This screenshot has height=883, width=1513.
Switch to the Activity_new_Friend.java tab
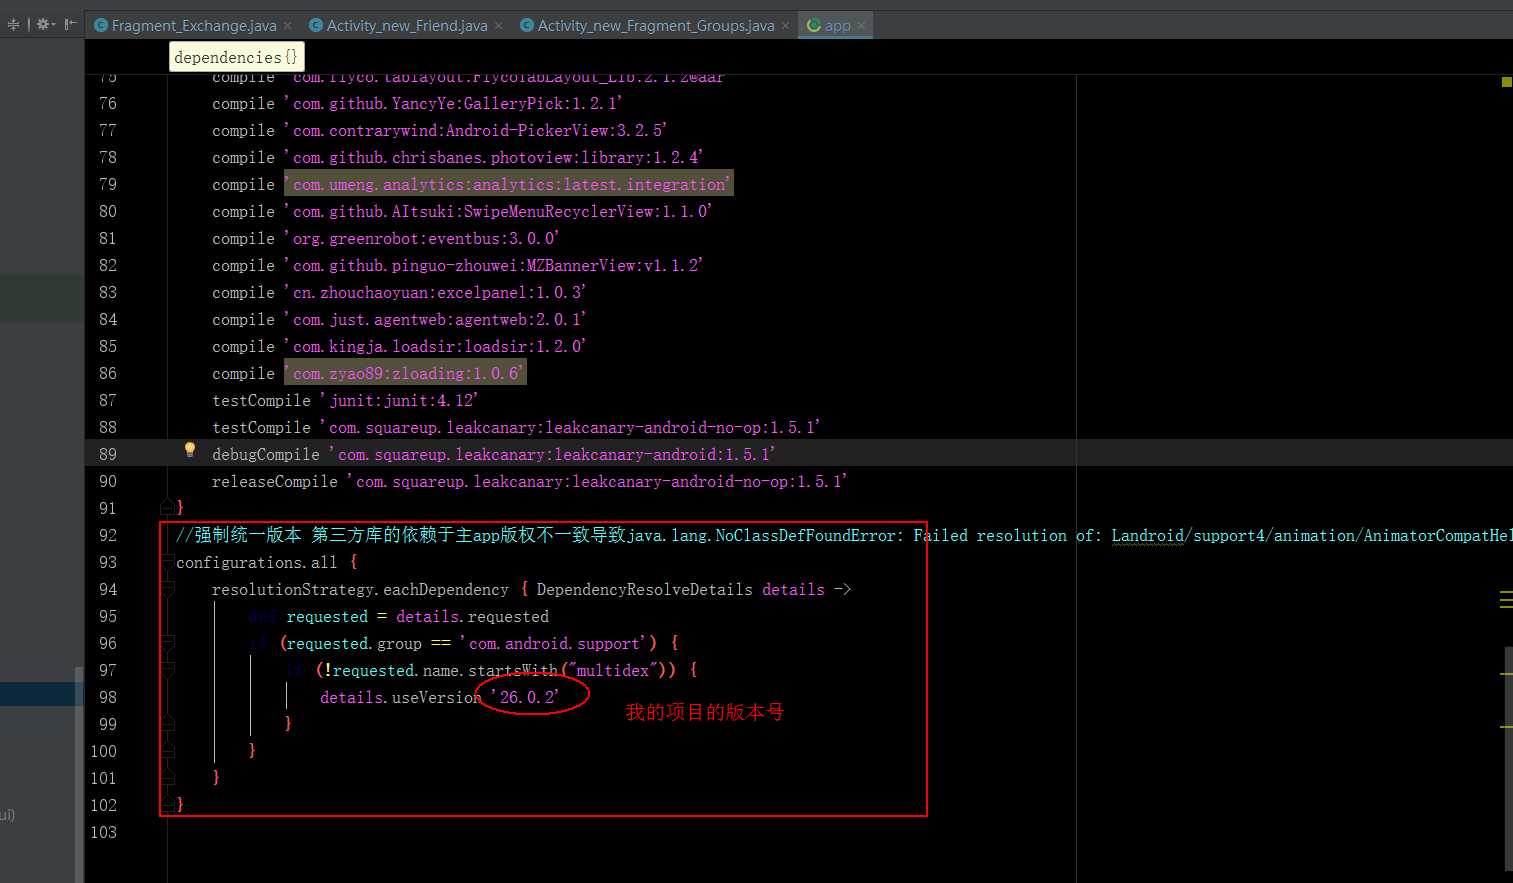coord(406,26)
